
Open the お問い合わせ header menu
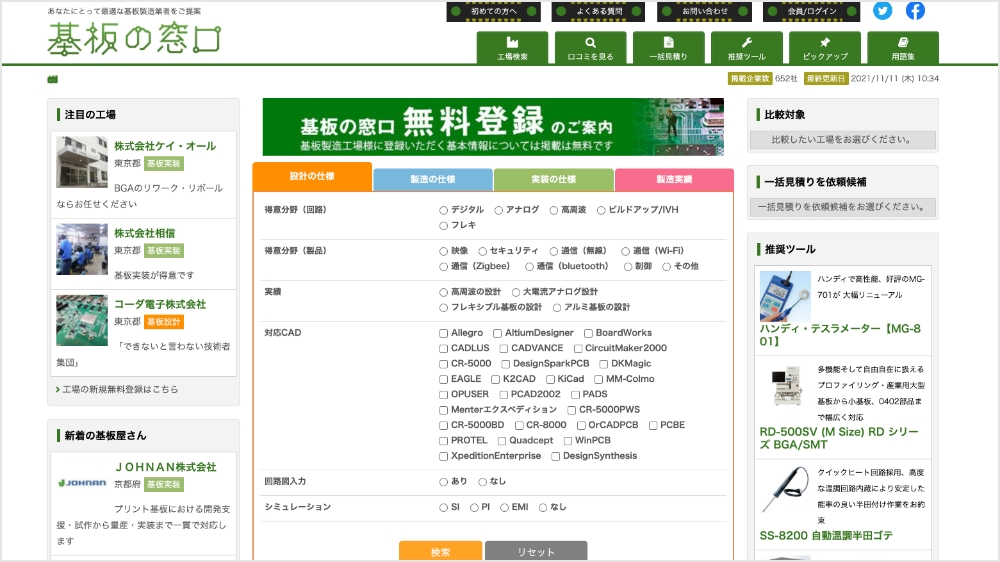tap(704, 11)
